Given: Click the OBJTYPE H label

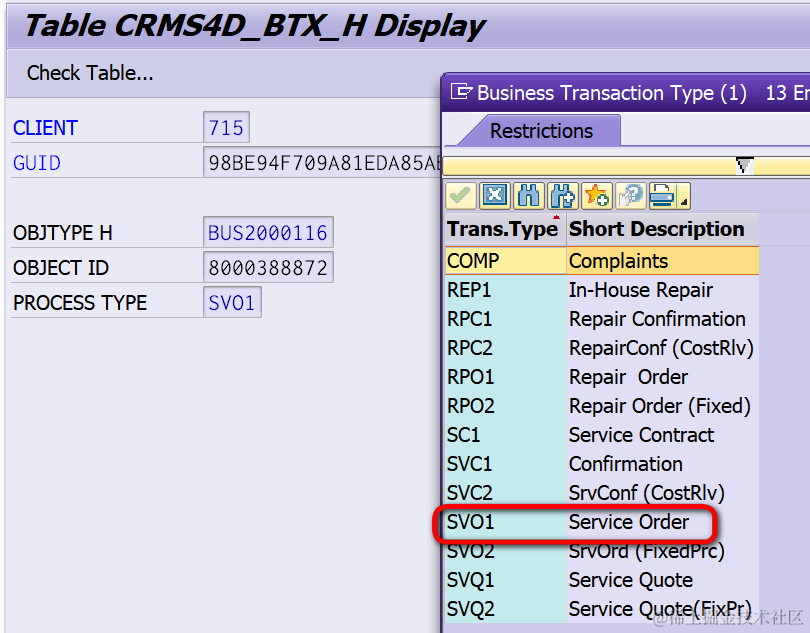Looking at the screenshot, I should pos(63,233).
